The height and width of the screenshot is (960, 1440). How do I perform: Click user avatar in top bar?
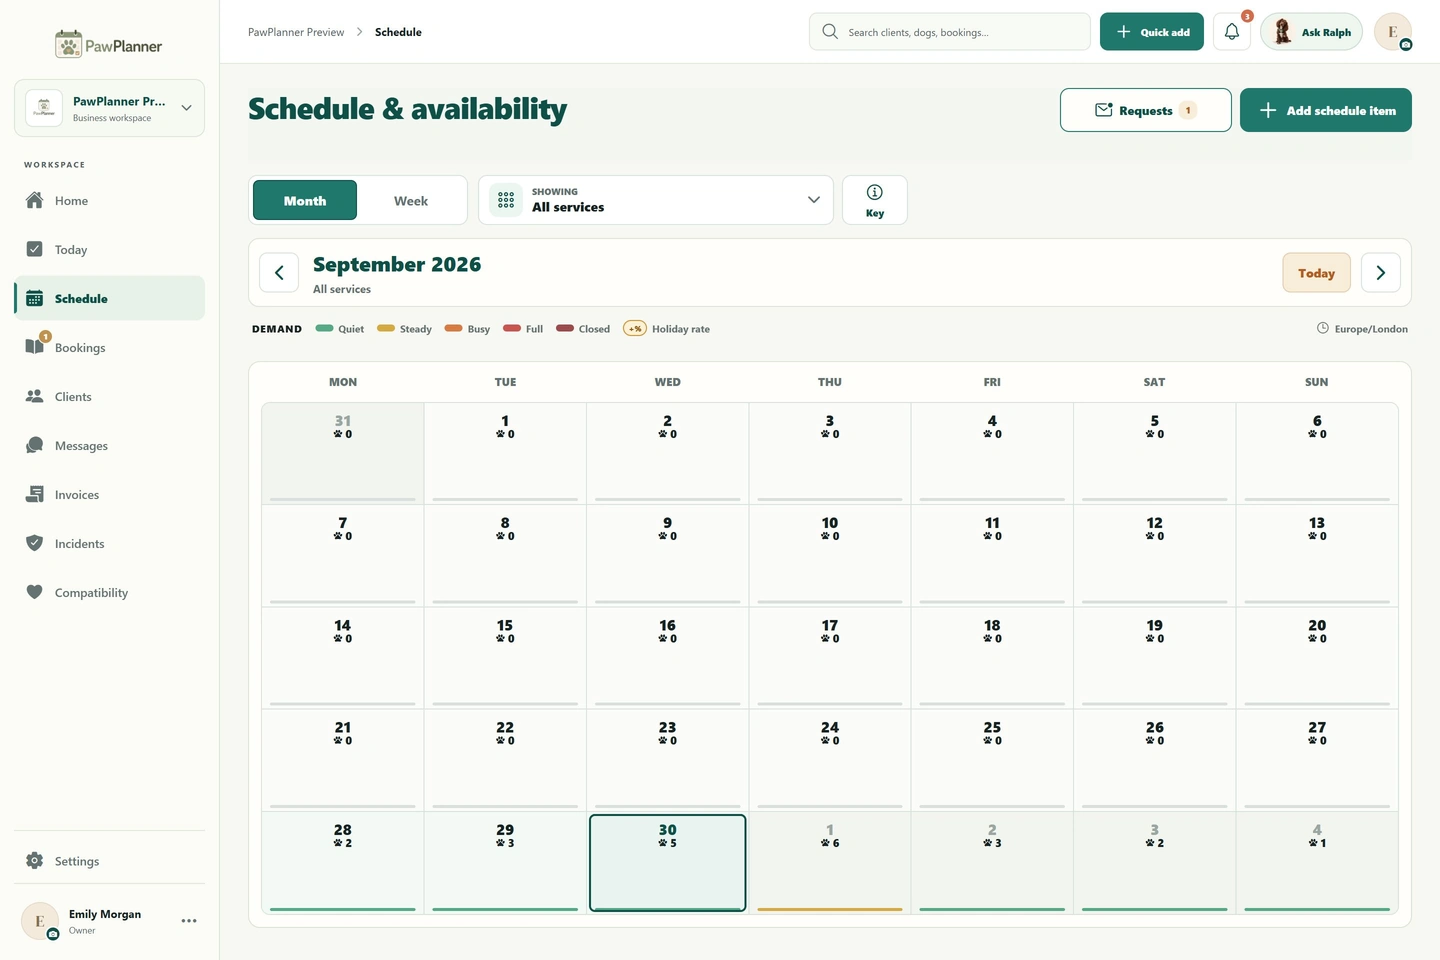tap(1392, 32)
